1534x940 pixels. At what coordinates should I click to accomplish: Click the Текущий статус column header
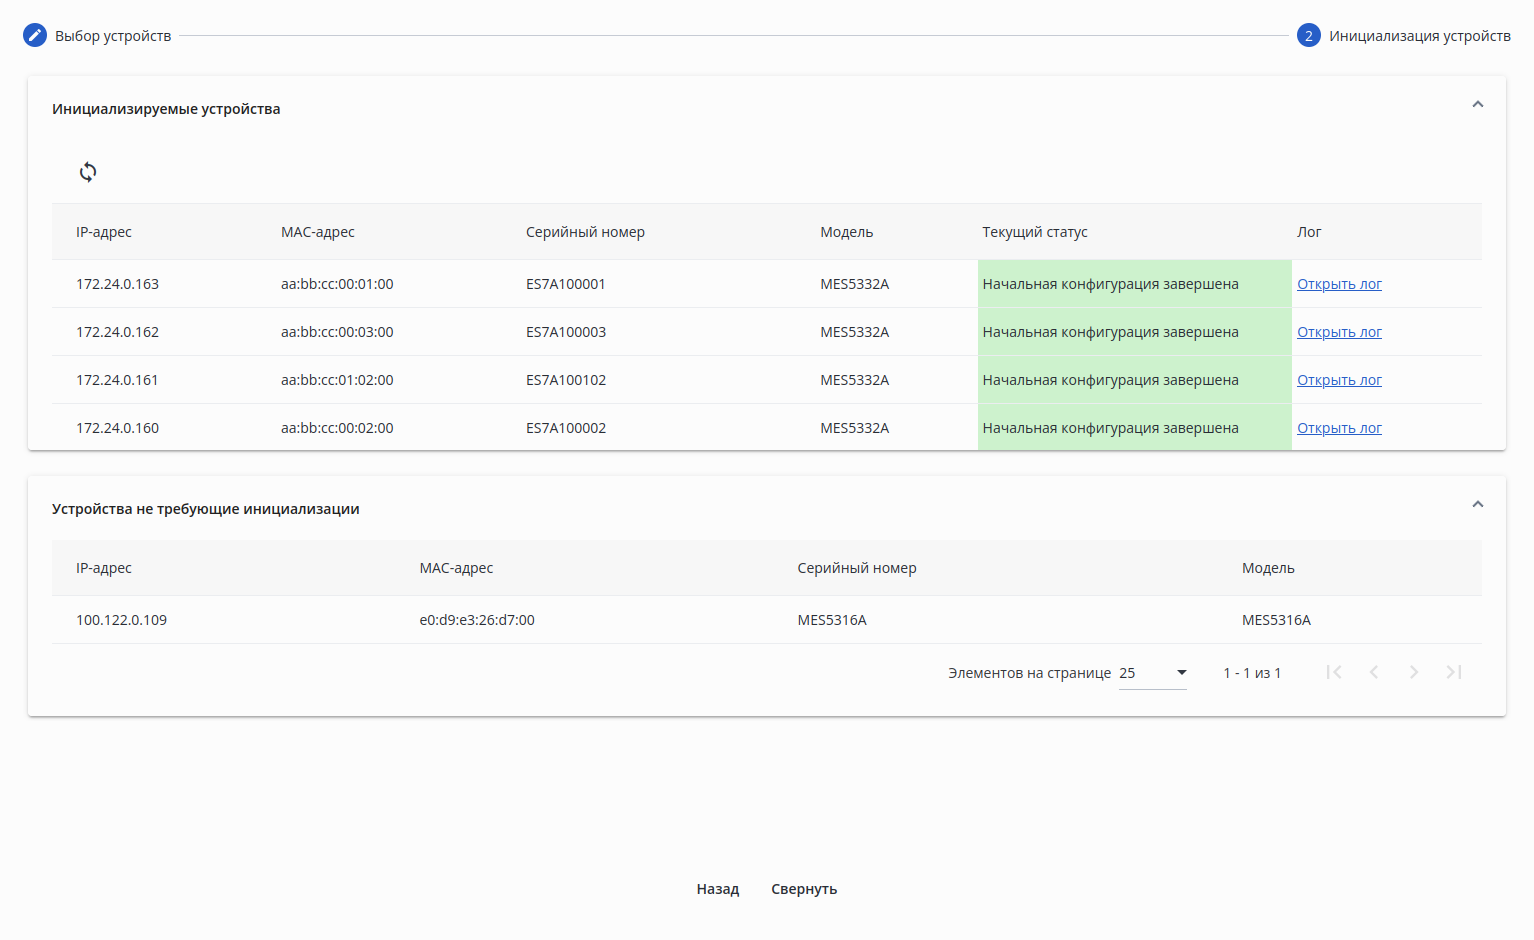[1035, 232]
